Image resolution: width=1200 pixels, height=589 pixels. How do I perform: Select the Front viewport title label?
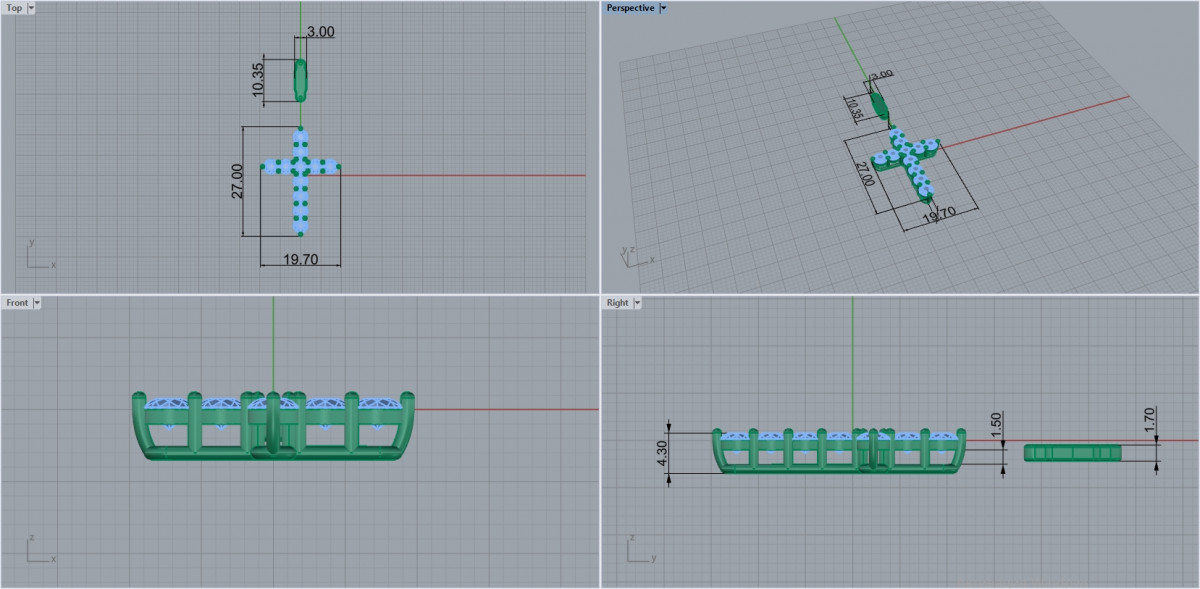(x=17, y=302)
